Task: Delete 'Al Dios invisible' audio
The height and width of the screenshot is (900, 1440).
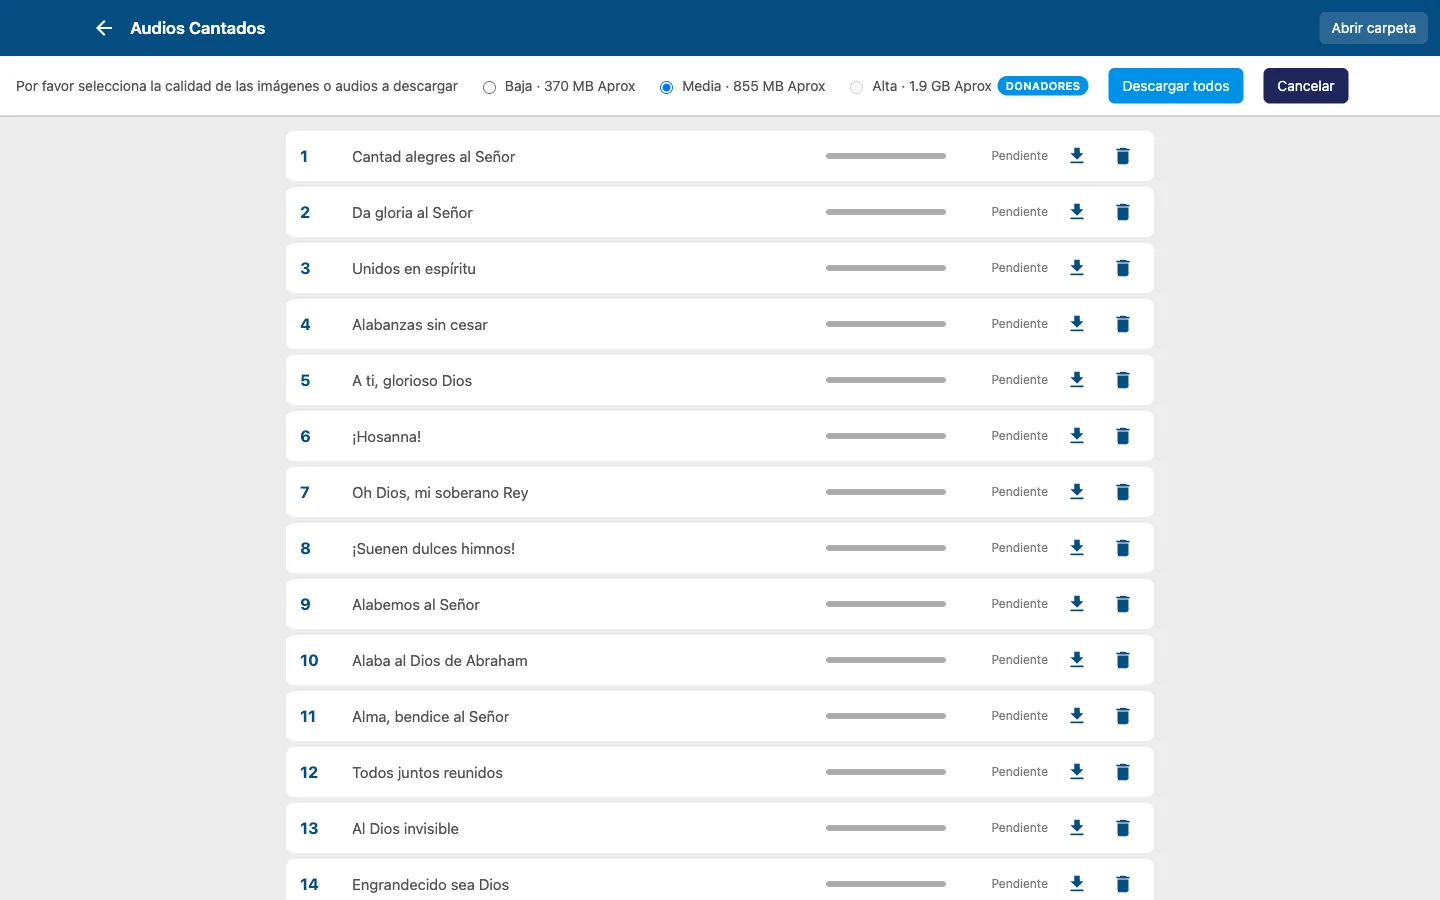Action: [x=1123, y=828]
